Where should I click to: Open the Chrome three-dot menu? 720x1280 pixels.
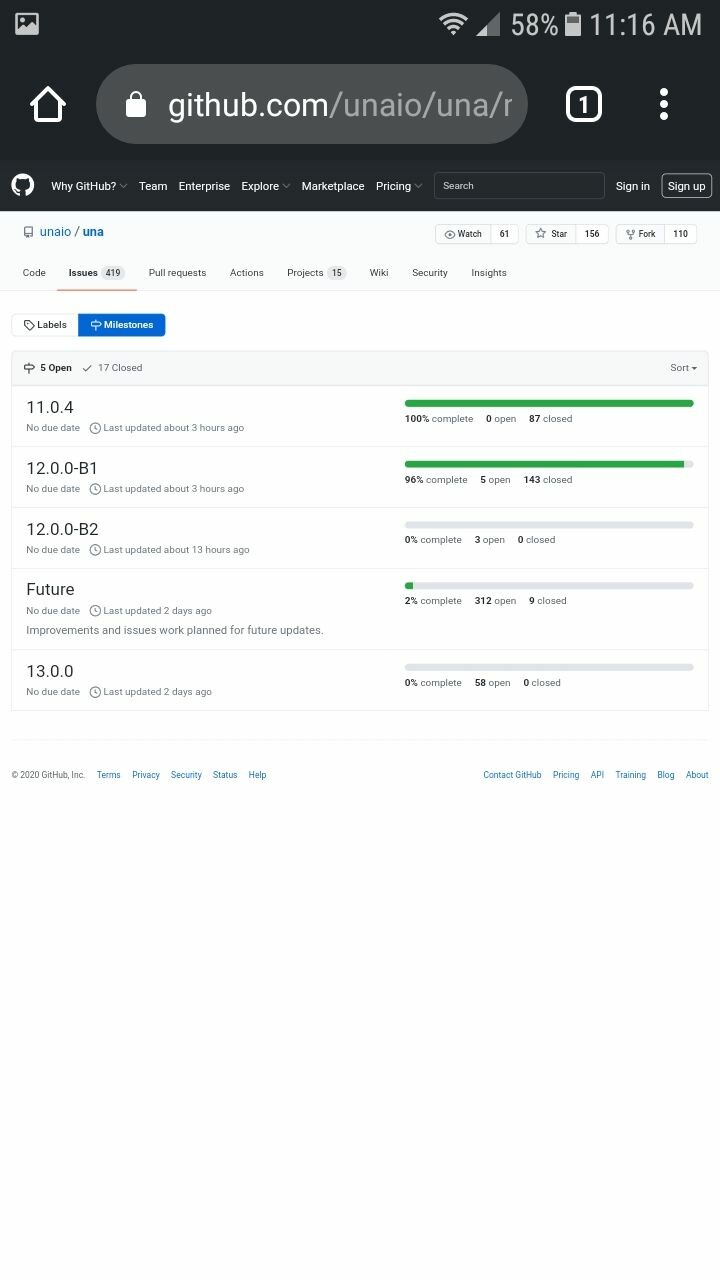(663, 104)
